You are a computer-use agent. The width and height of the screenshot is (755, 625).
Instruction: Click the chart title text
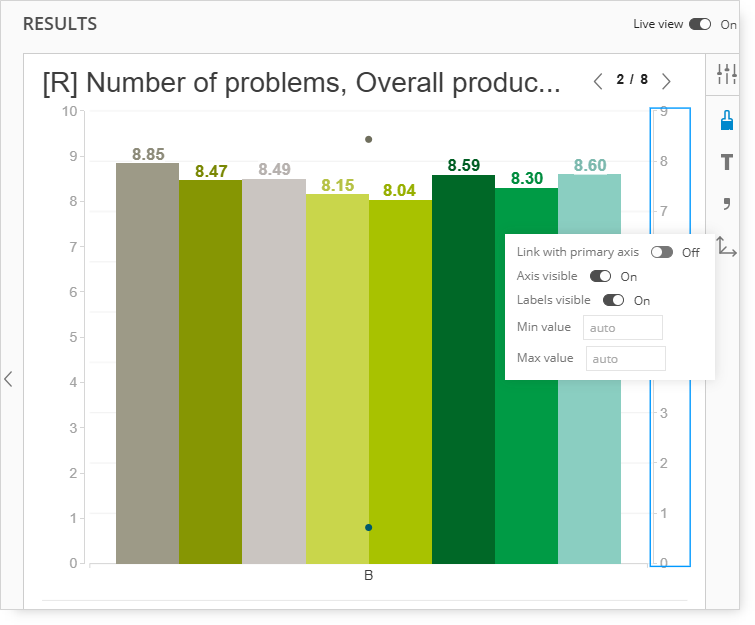click(301, 82)
